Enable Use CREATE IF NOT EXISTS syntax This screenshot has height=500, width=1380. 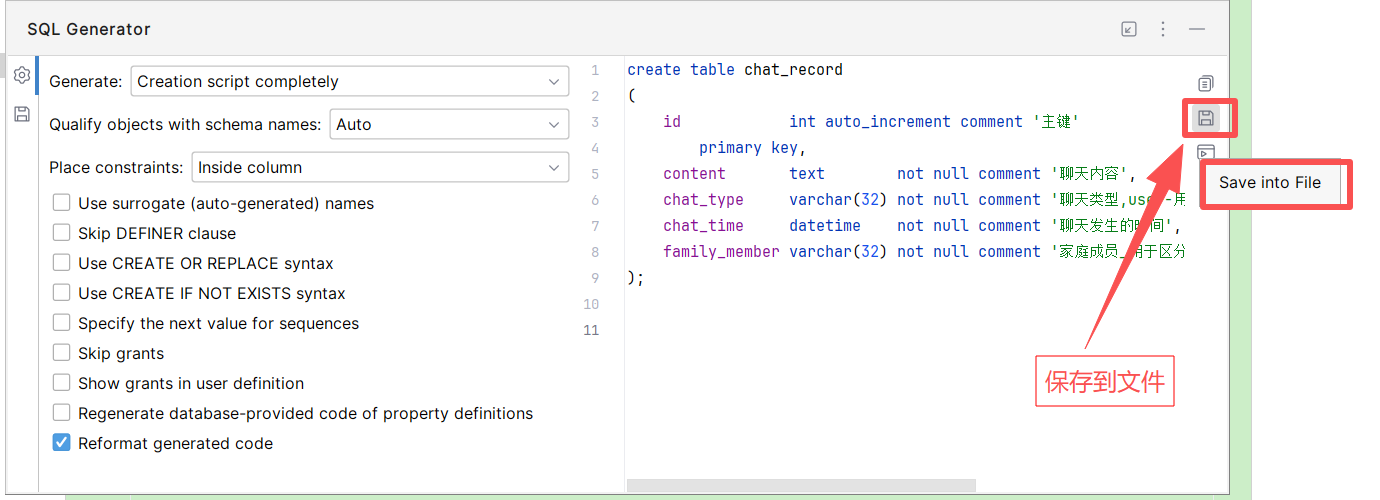[x=61, y=293]
